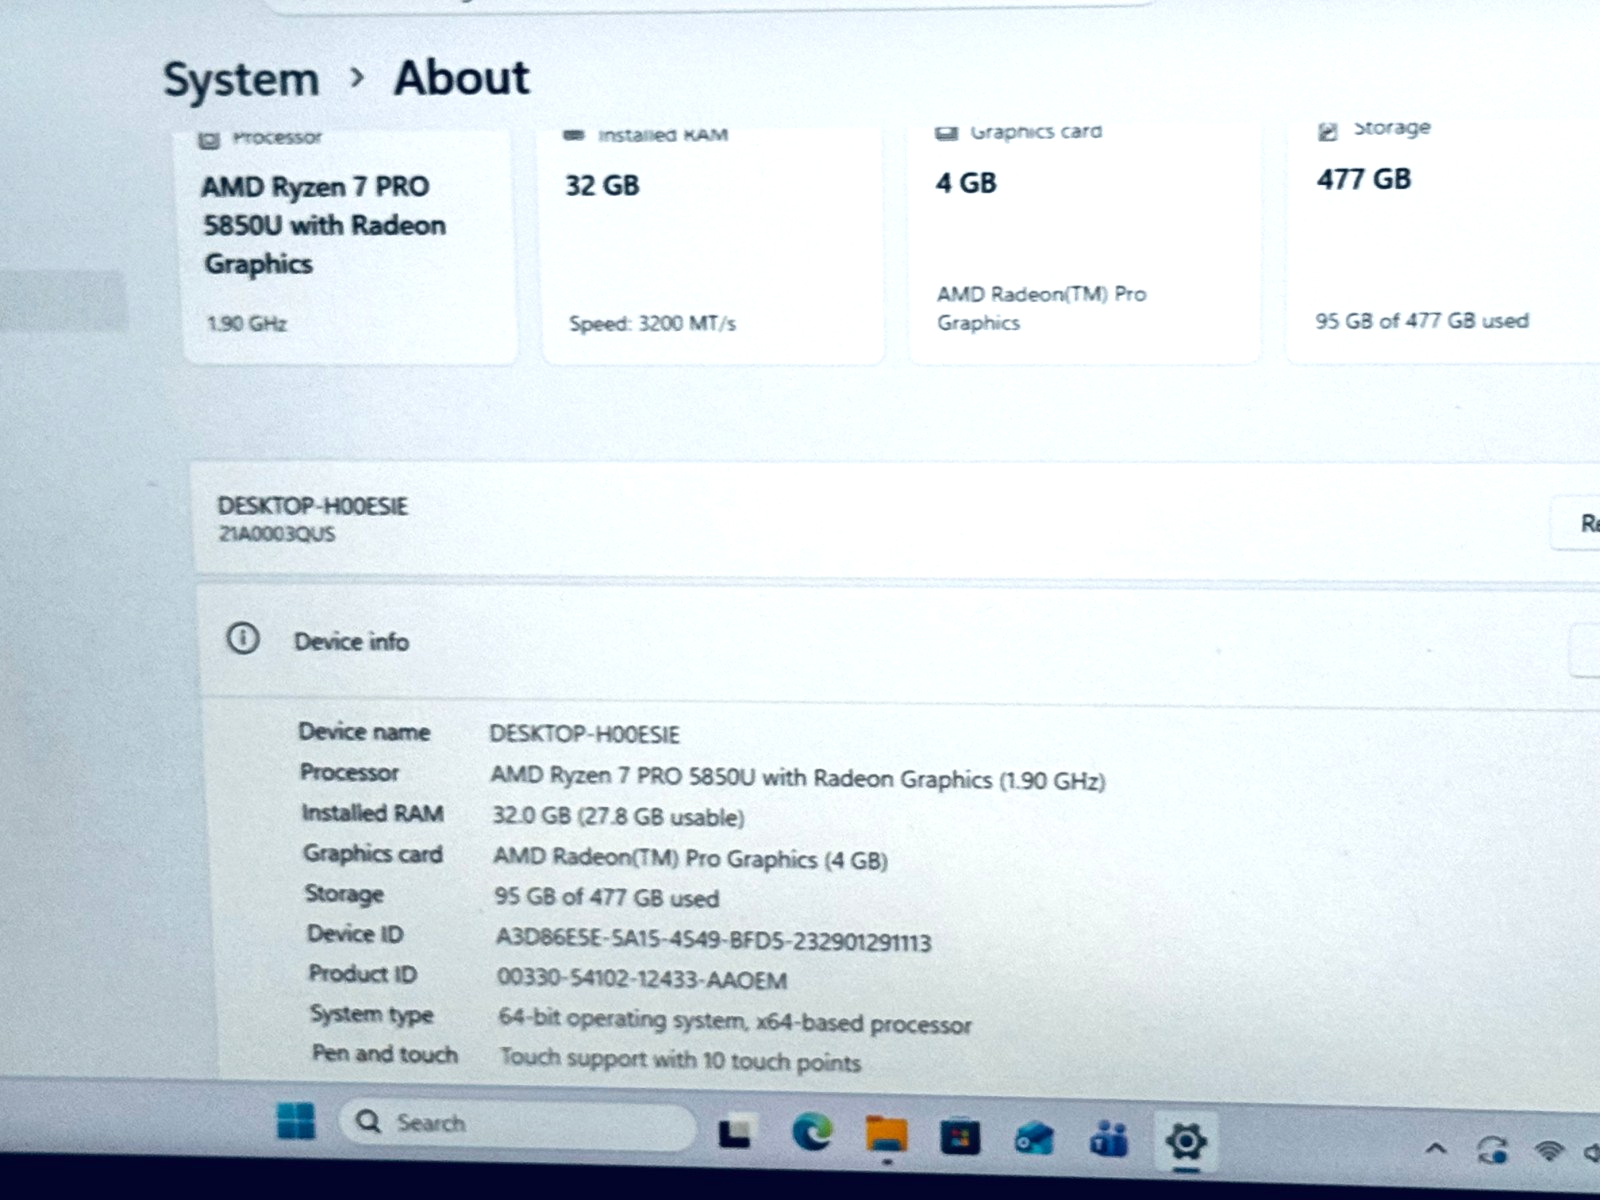Click the Pen and touch label

[x=385, y=1054]
